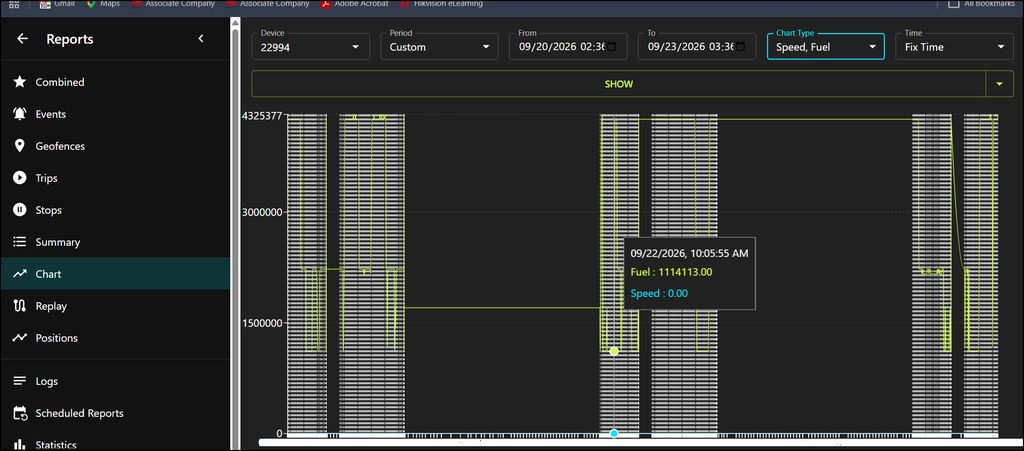1024x451 pixels.
Task: Click the tooltip timestamp 09/22/2026, 10:05:55 AM
Action: [x=689, y=253]
